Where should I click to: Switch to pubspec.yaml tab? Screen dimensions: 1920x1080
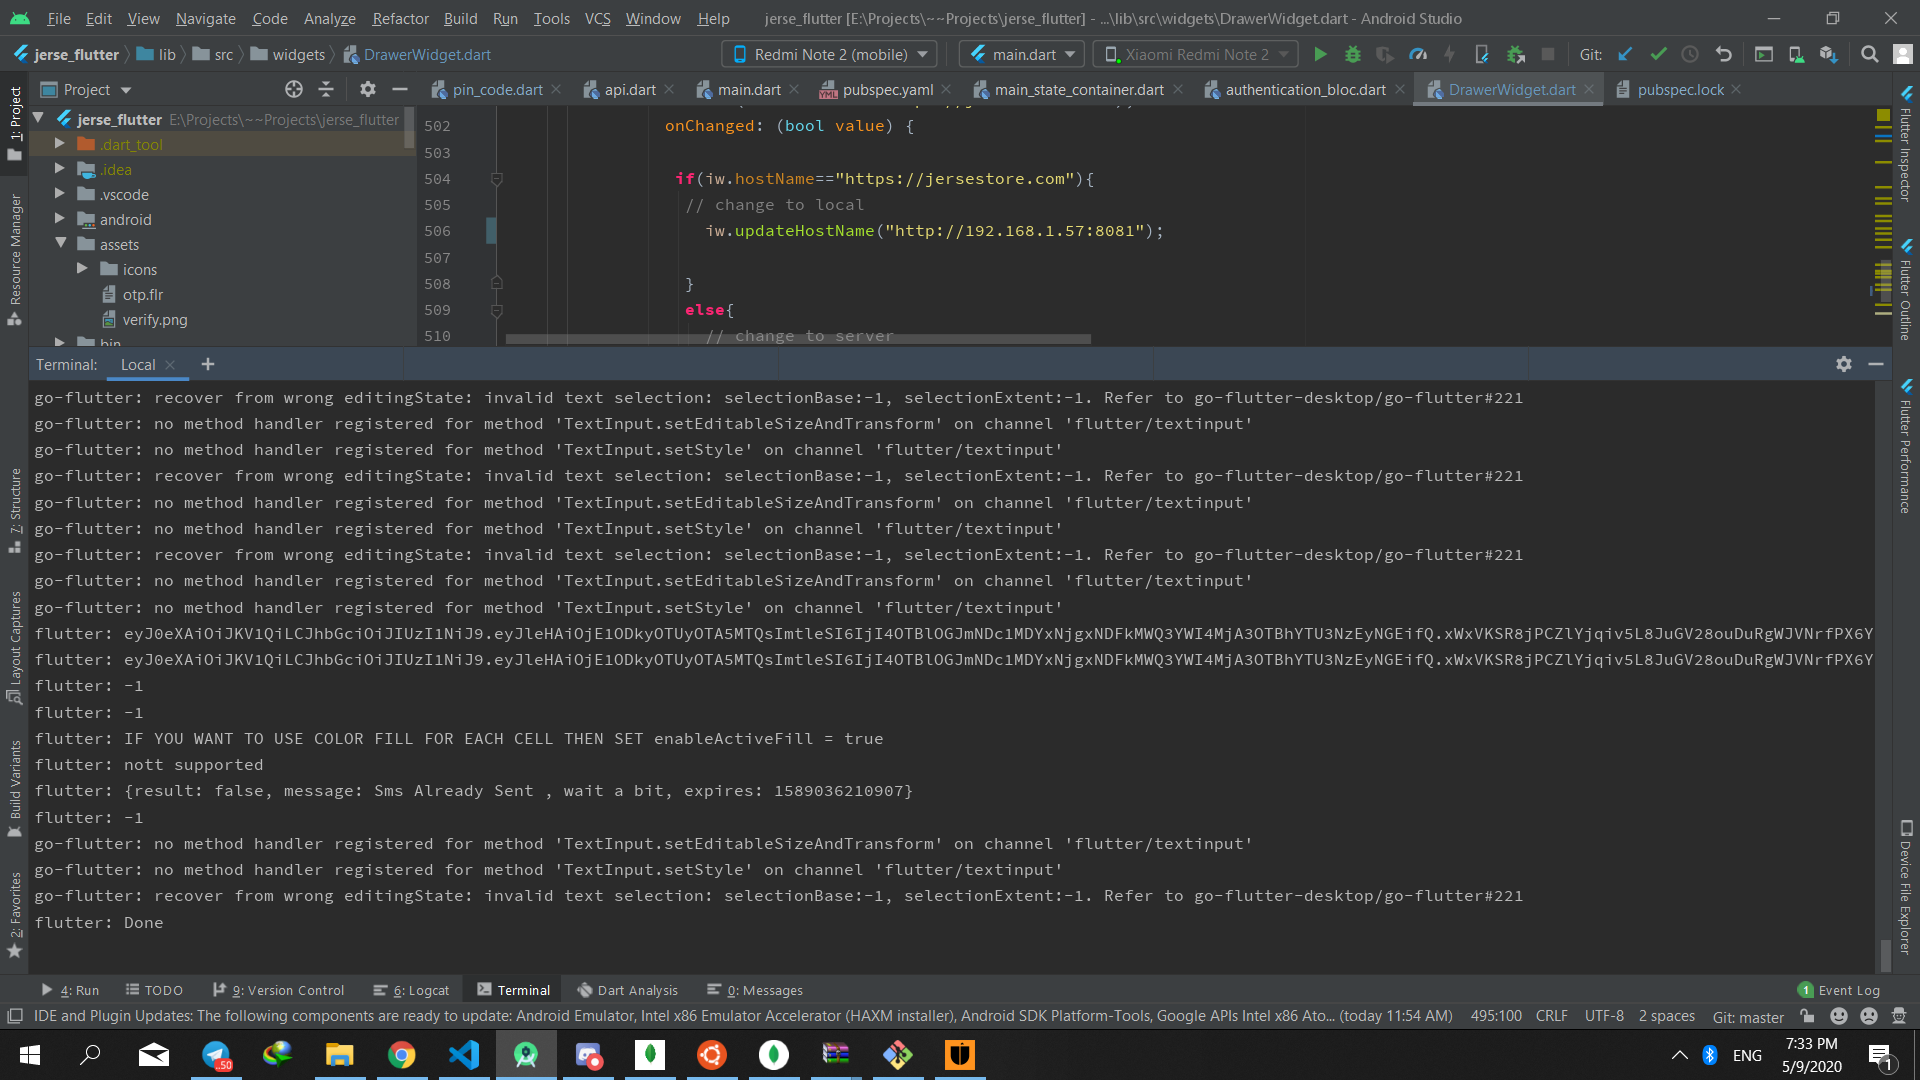coord(886,90)
